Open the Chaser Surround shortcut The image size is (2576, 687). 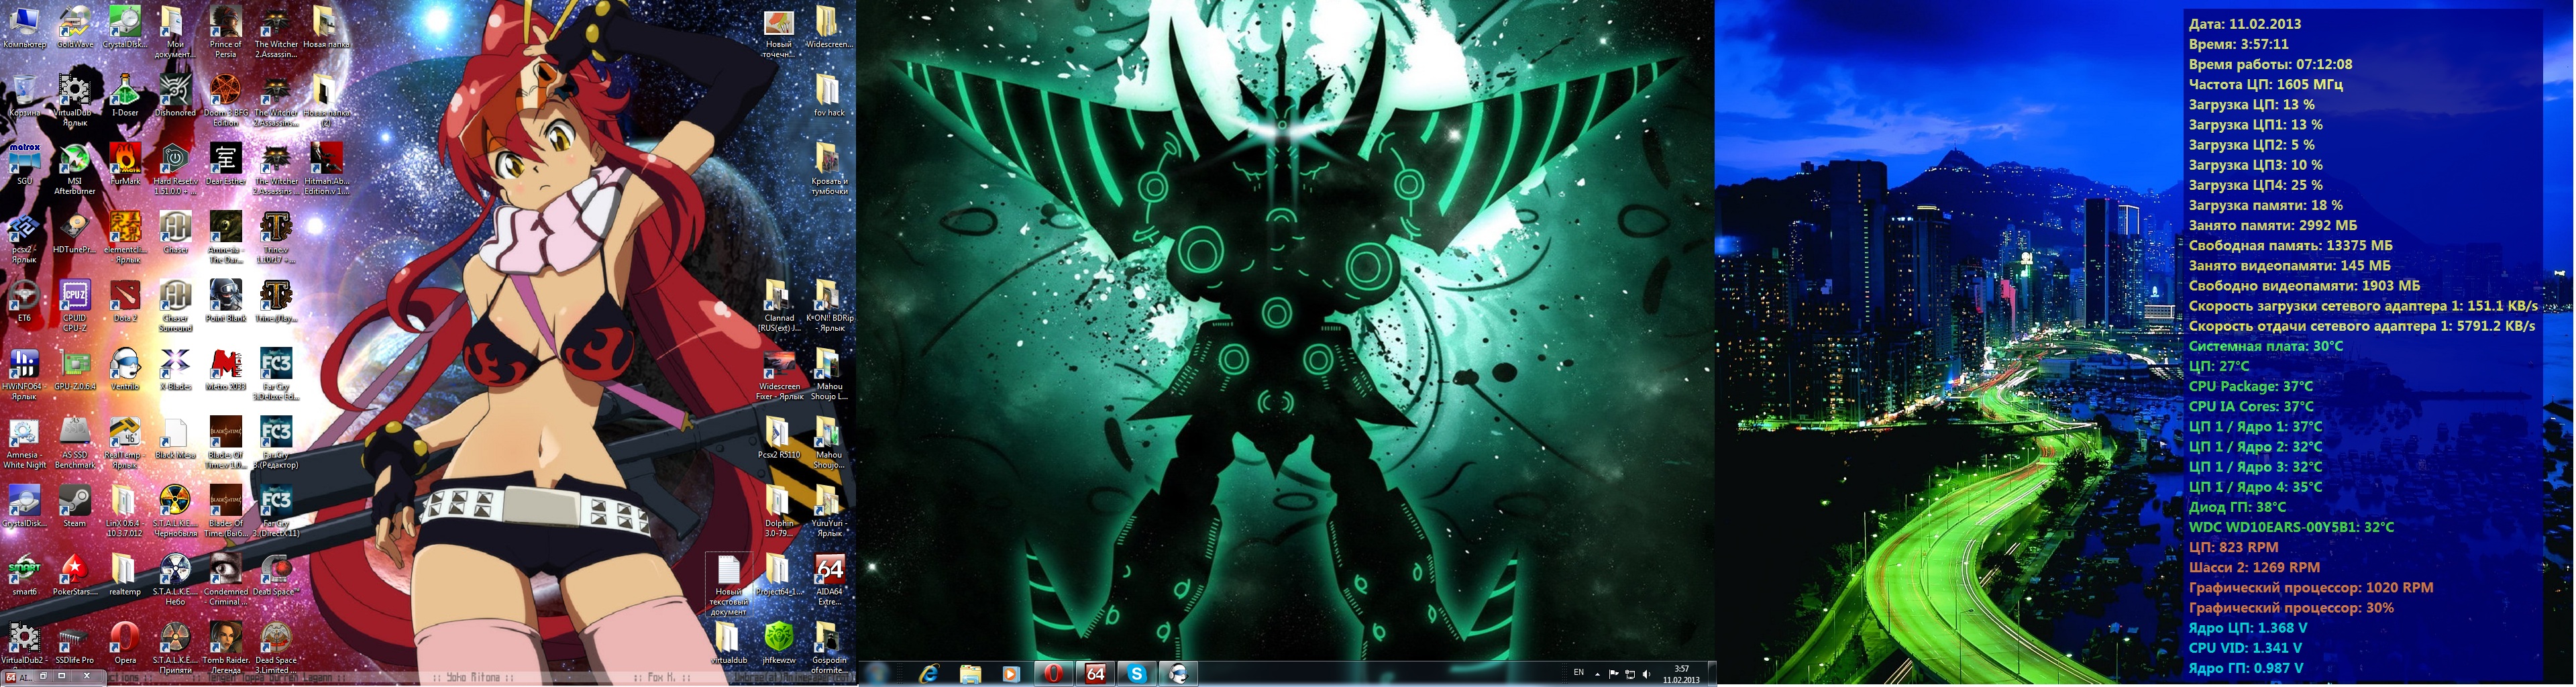coord(175,305)
